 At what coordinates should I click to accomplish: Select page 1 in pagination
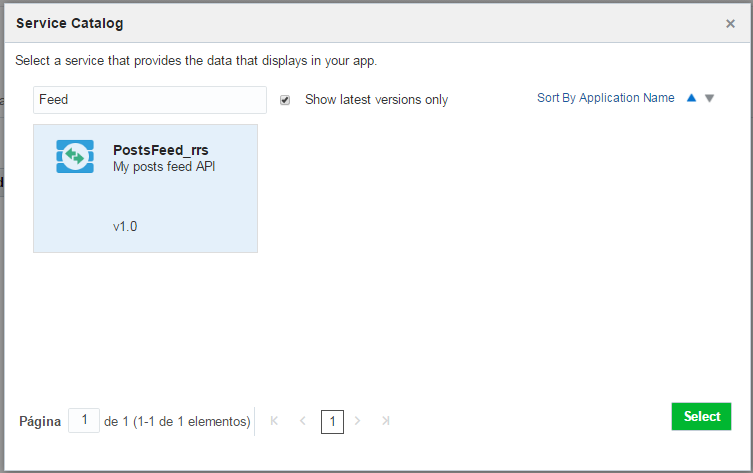[332, 422]
